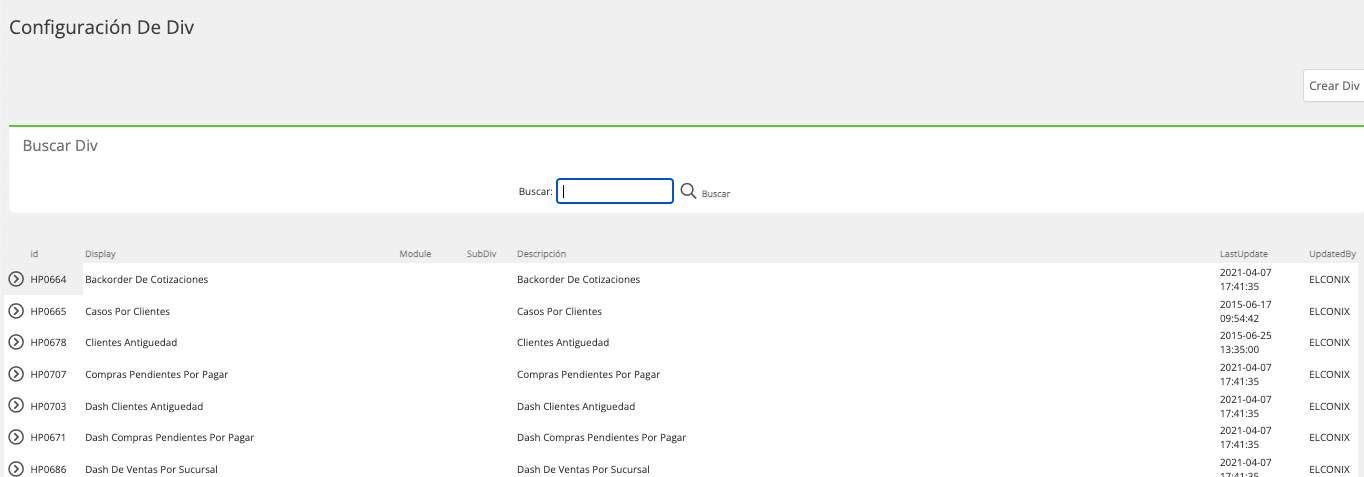This screenshot has width=1364, height=477.
Task: Click the small Buscar link beside the magnifier
Action: pos(716,194)
